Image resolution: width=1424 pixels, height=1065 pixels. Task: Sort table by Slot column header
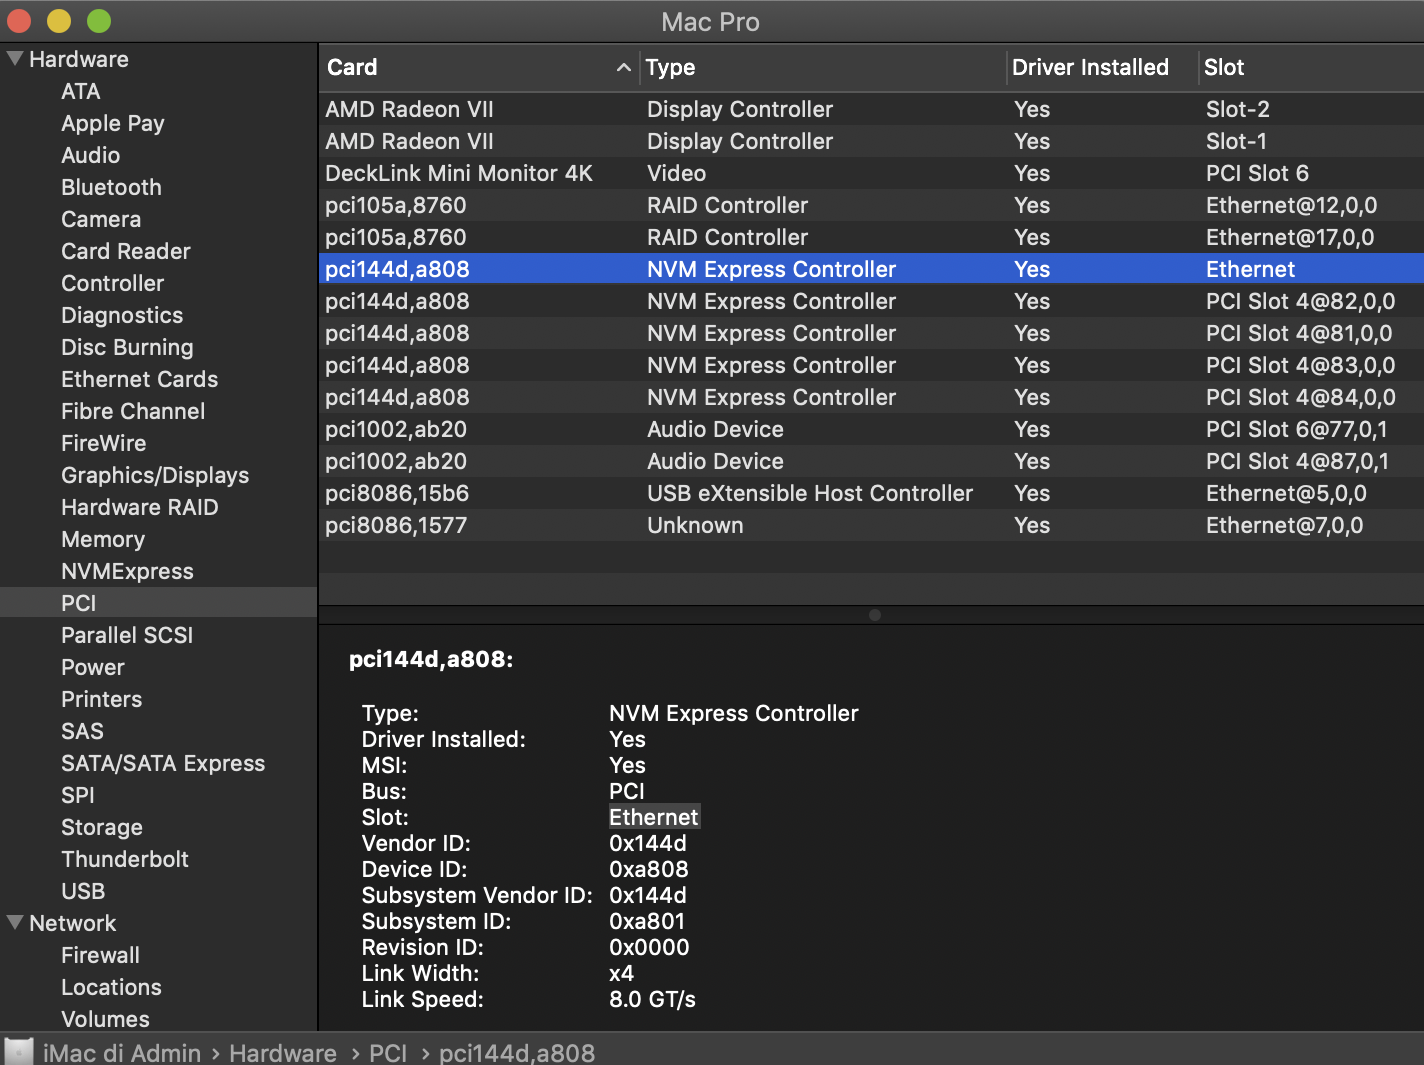pyautogui.click(x=1311, y=67)
